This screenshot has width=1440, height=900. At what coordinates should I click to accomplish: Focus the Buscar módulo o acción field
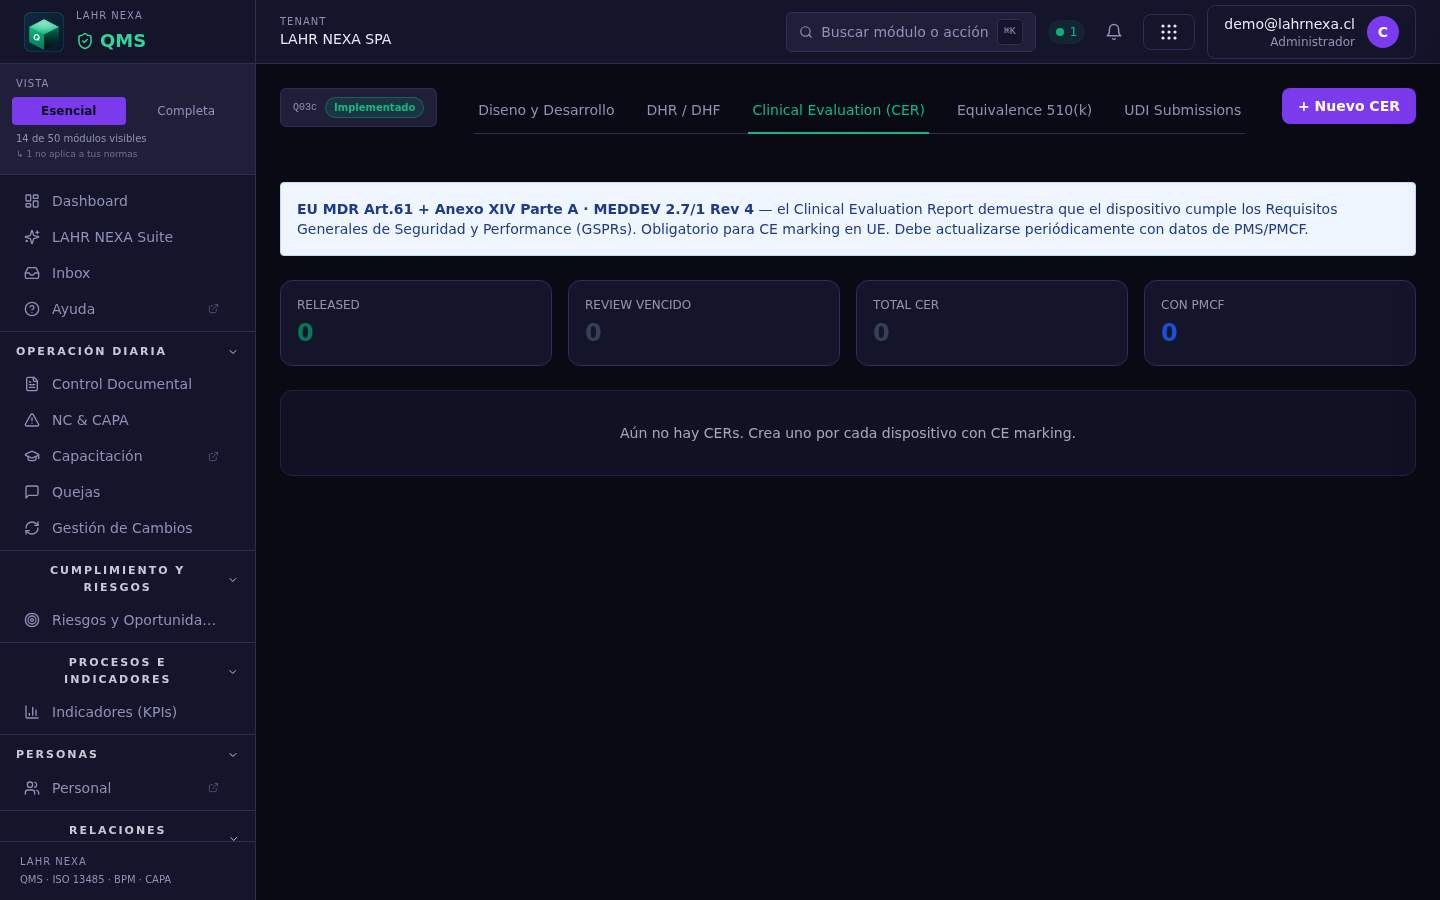coord(911,32)
